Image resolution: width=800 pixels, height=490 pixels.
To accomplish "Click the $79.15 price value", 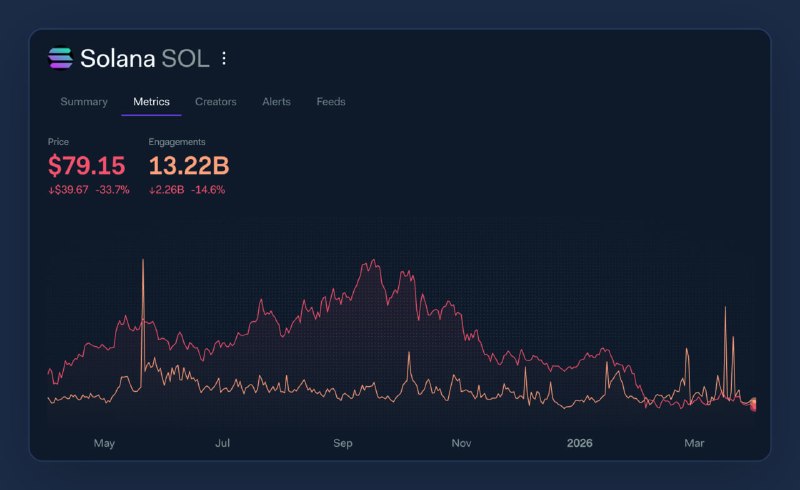I will 88,165.
